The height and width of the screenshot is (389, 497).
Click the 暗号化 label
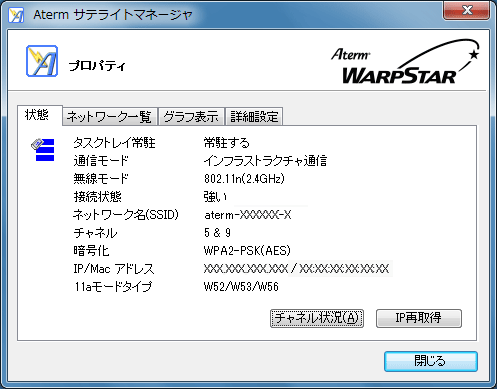[x=91, y=251]
